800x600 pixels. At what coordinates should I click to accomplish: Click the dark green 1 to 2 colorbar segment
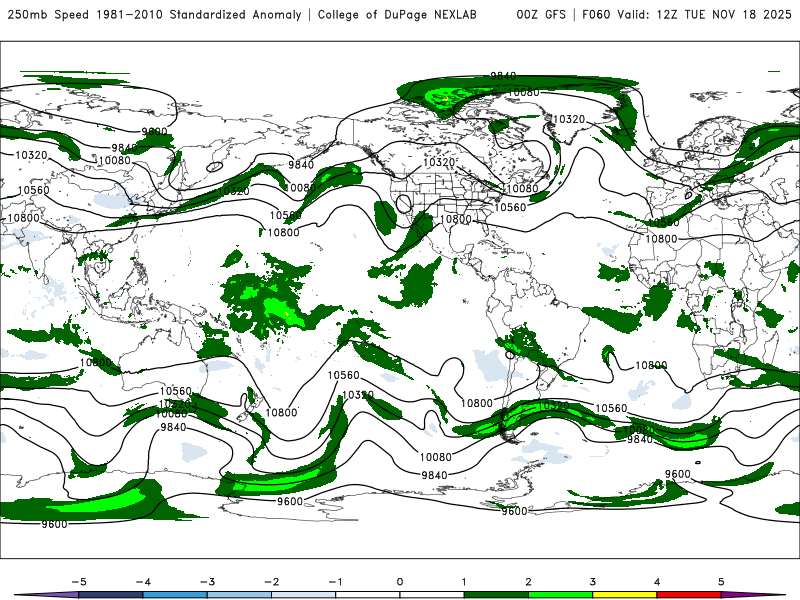coord(496,595)
